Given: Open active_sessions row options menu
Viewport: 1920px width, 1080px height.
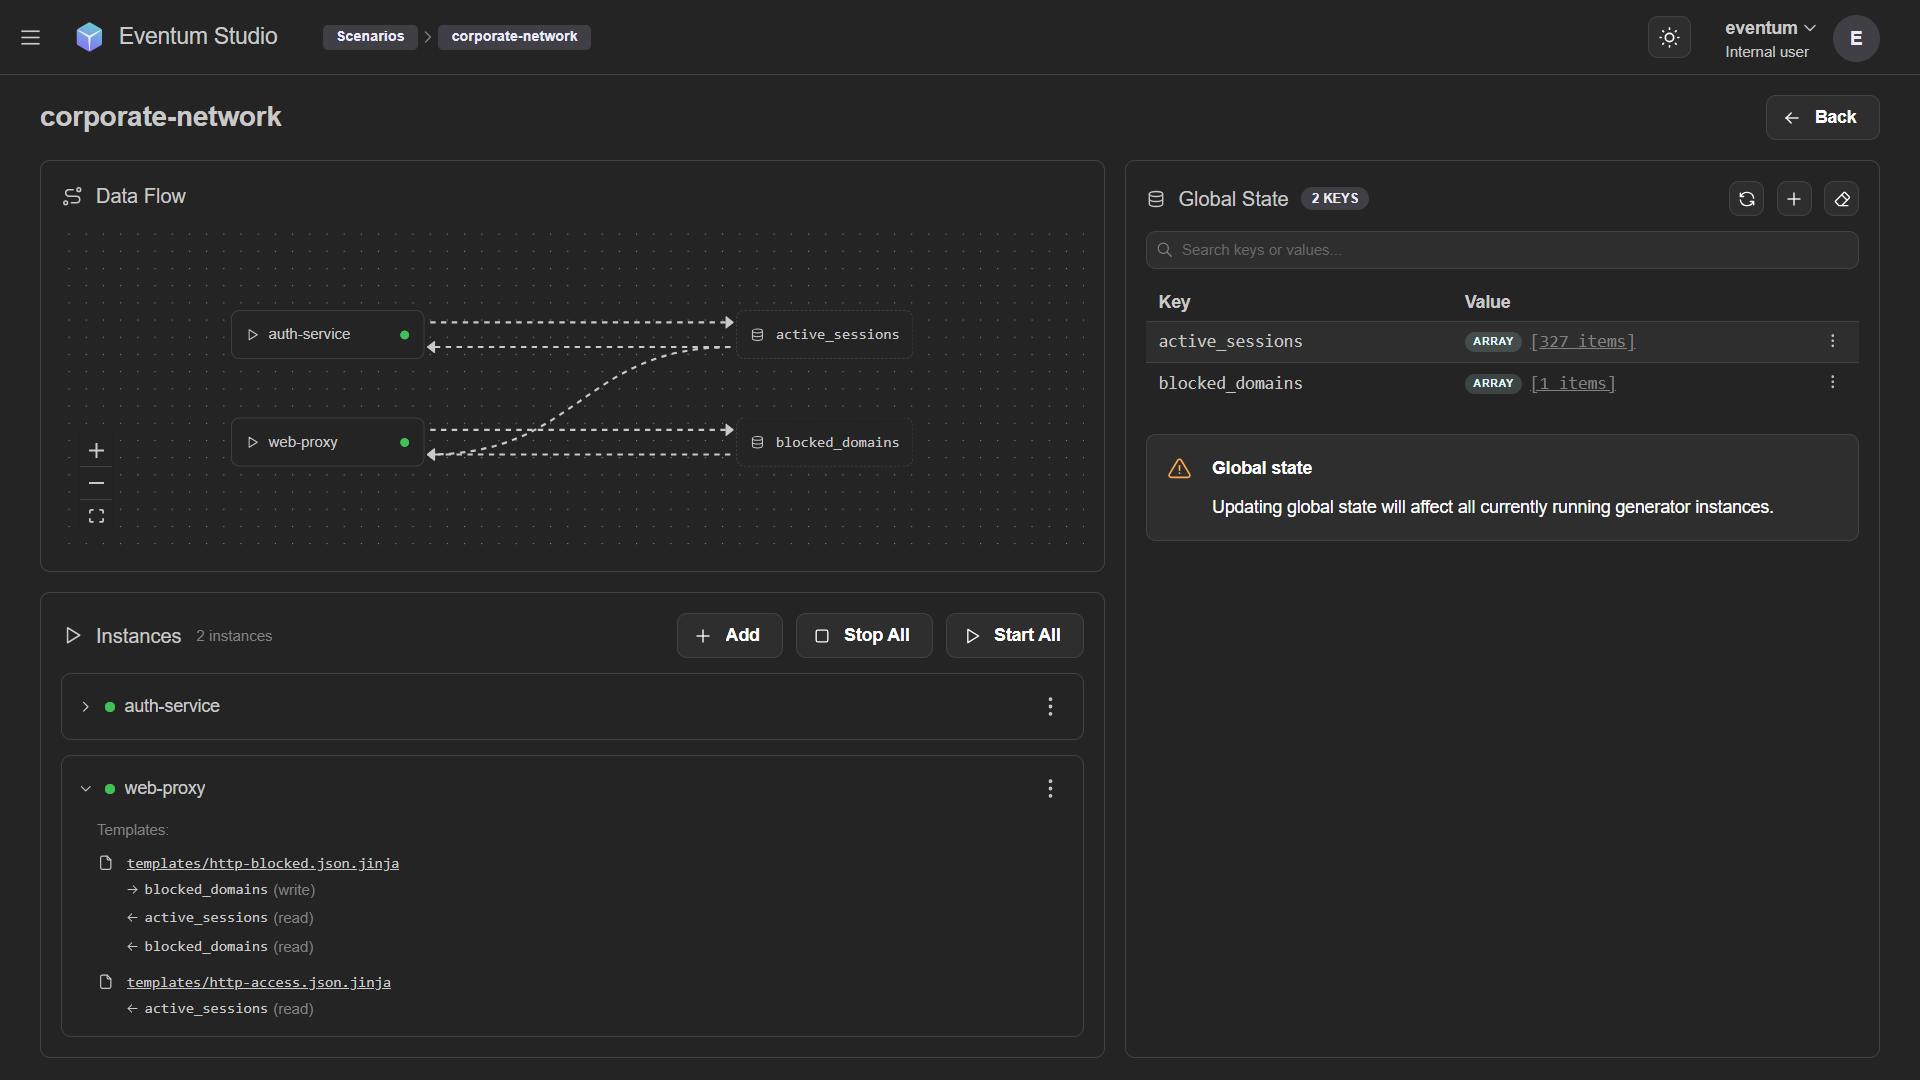Looking at the screenshot, I should tap(1832, 341).
